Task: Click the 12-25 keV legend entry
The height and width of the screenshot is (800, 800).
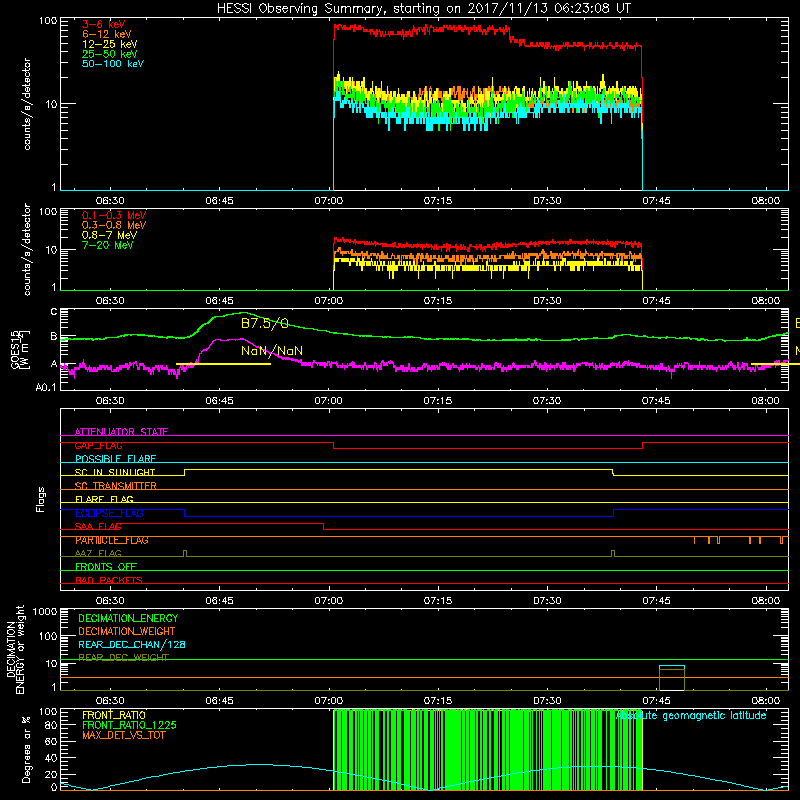Action: [109, 44]
